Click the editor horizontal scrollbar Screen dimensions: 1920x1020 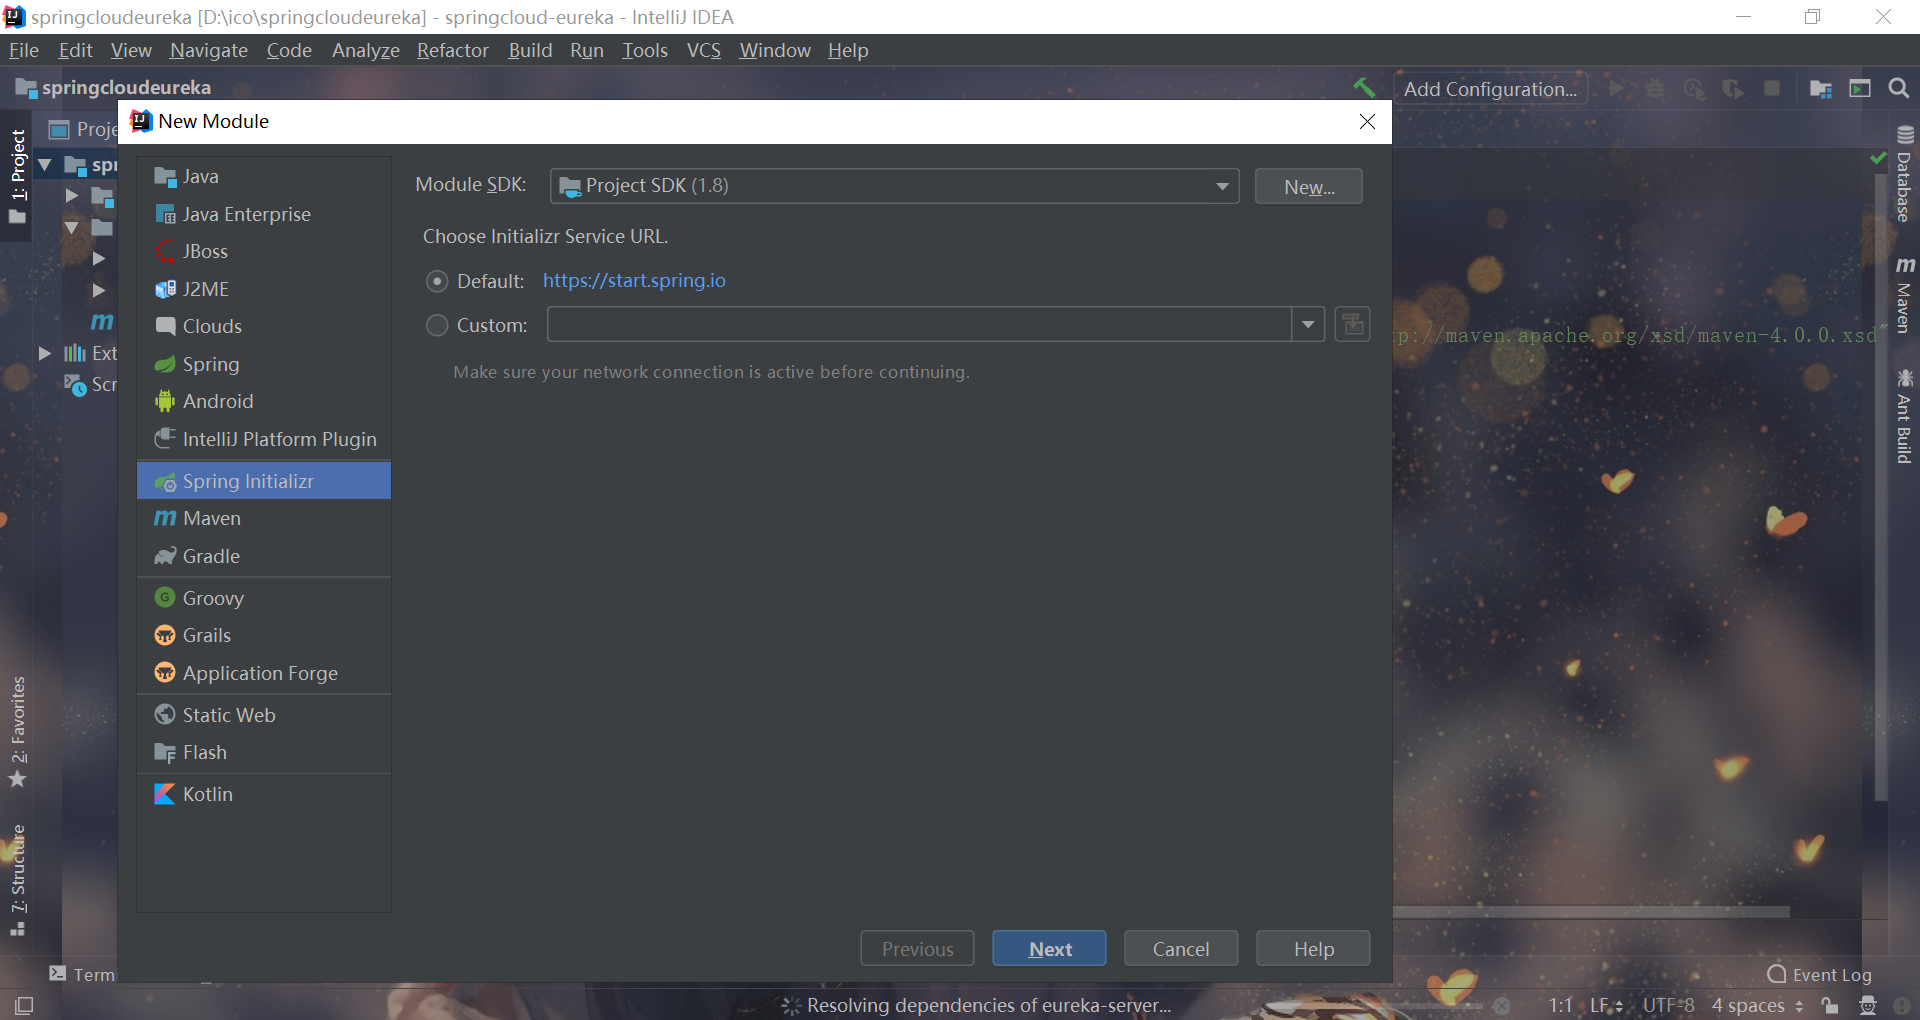point(1590,911)
